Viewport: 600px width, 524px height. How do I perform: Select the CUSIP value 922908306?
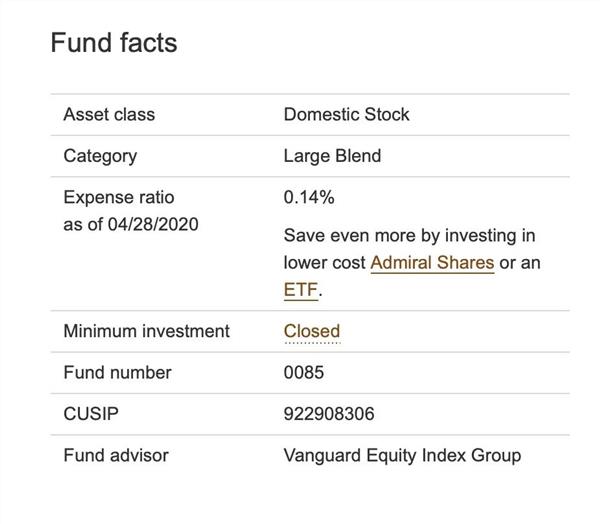click(x=329, y=414)
